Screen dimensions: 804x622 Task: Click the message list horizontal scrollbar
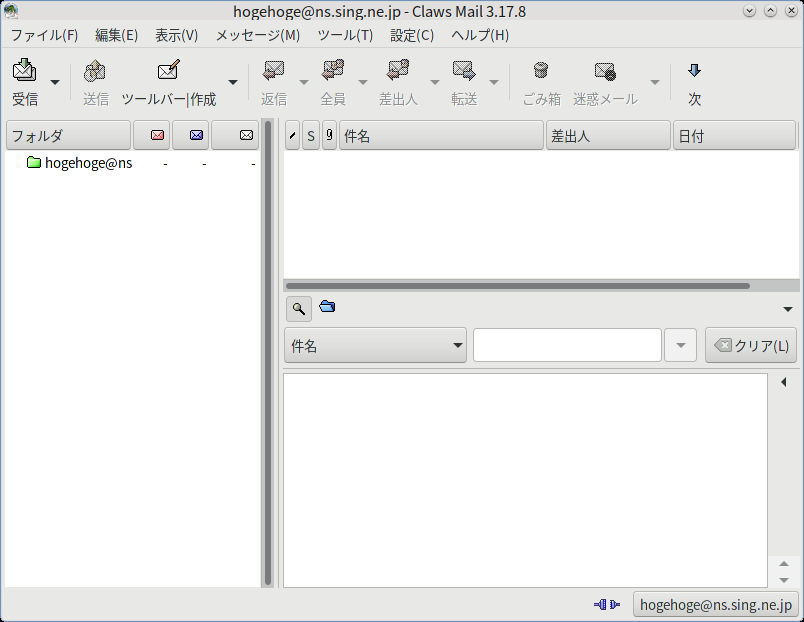(x=518, y=286)
